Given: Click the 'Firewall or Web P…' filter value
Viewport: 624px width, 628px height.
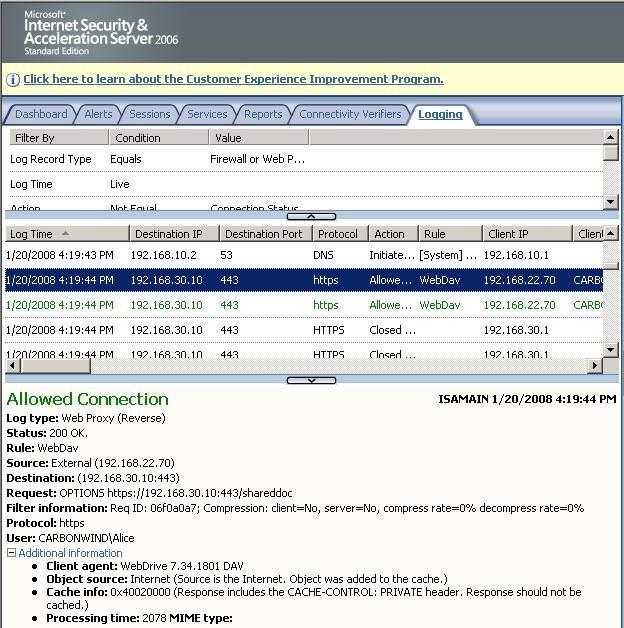Looking at the screenshot, I should [257, 159].
